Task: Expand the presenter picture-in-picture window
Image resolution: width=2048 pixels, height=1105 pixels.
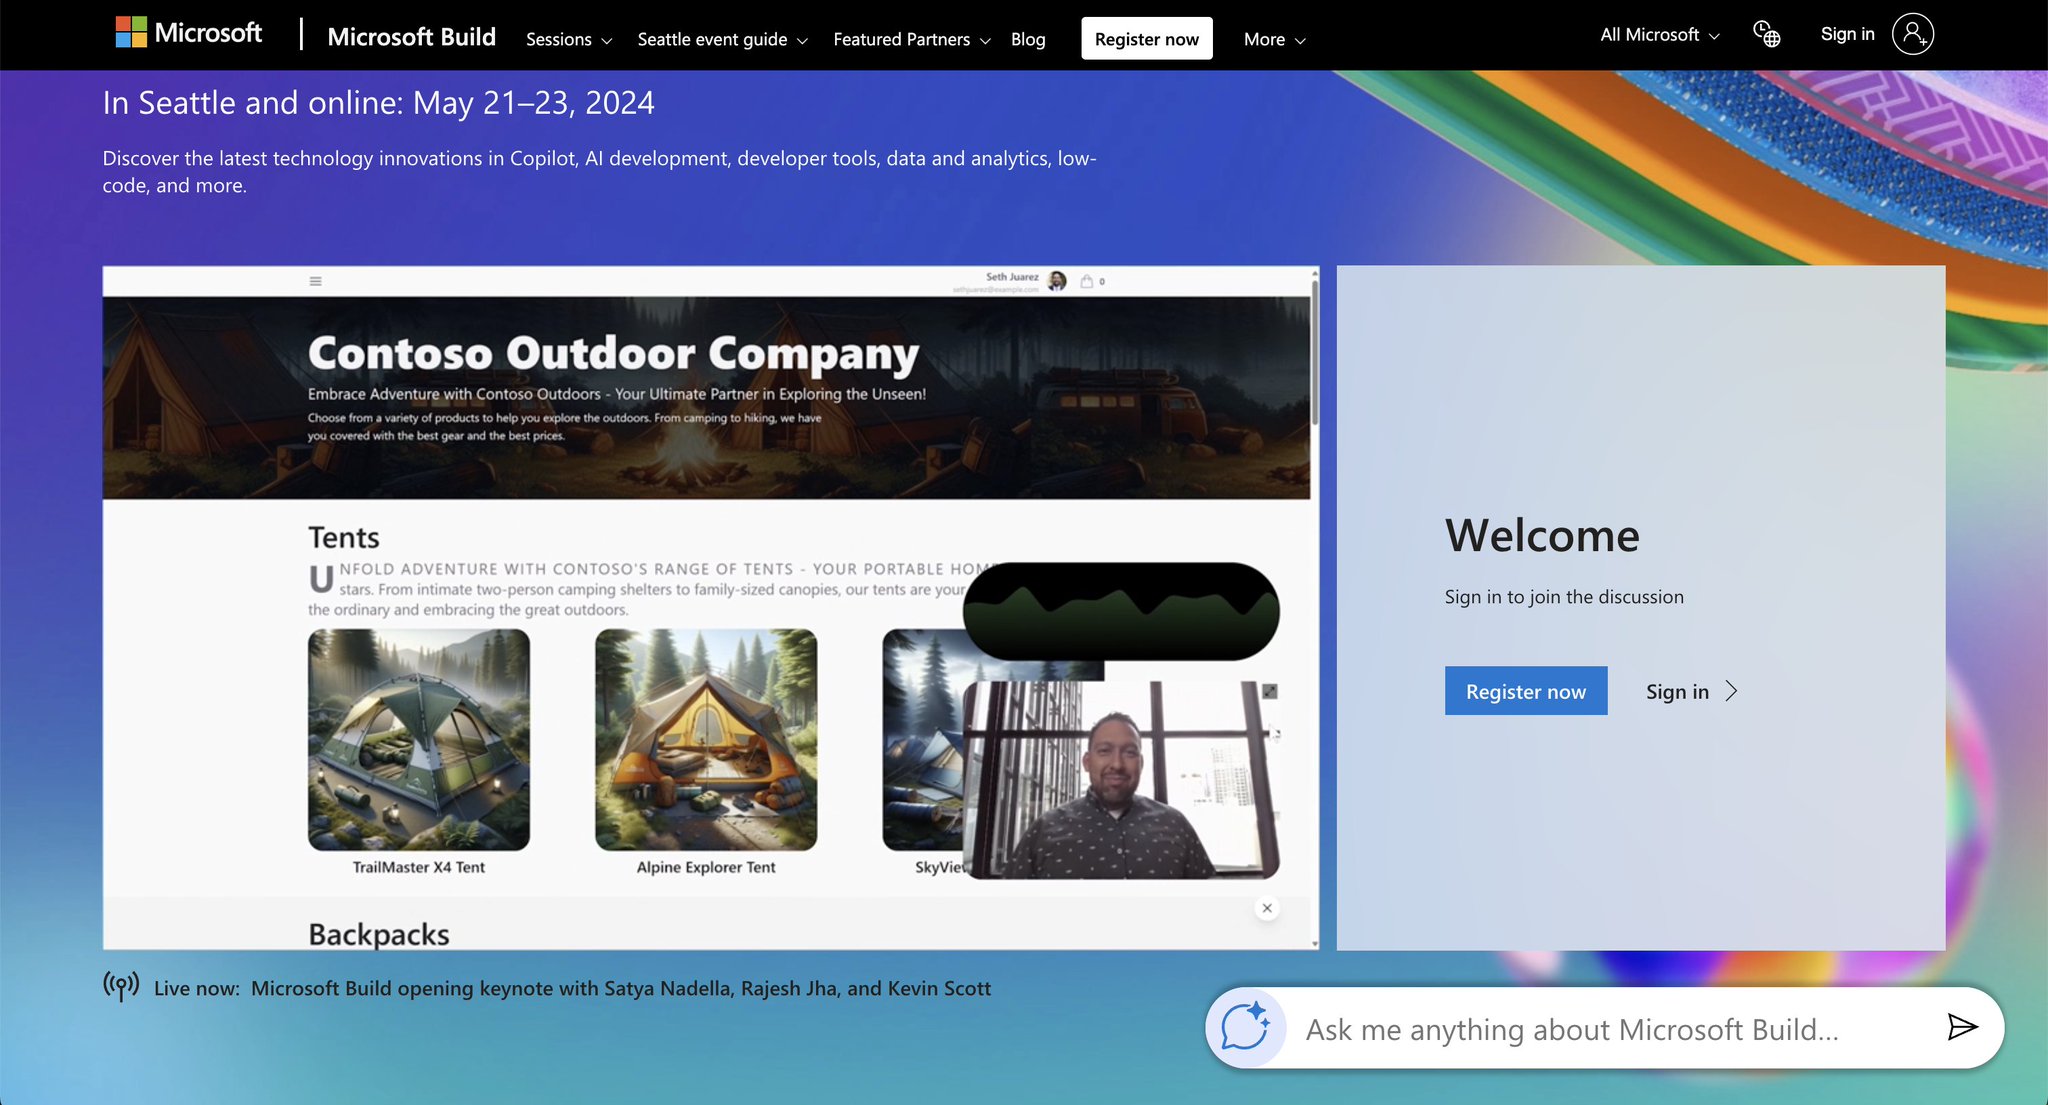Action: pyautogui.click(x=1270, y=691)
